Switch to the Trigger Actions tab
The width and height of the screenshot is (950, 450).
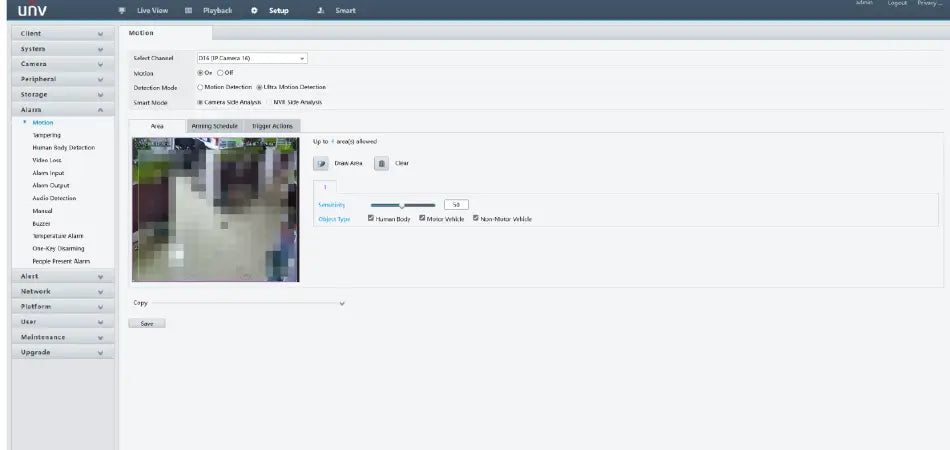coord(272,126)
